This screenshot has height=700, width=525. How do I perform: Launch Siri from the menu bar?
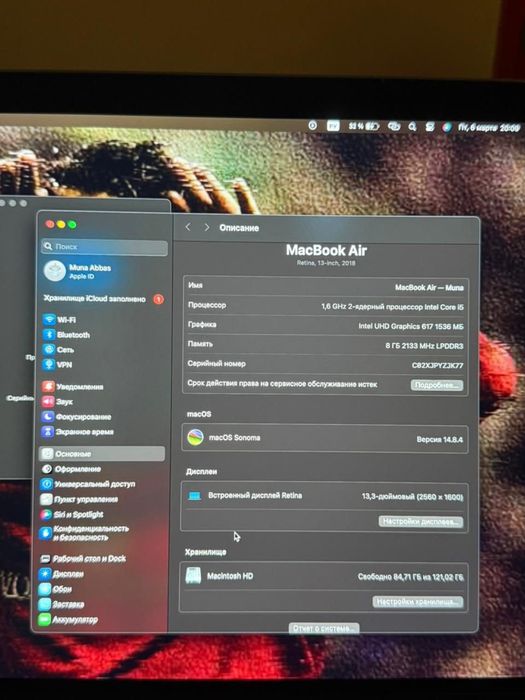click(446, 127)
